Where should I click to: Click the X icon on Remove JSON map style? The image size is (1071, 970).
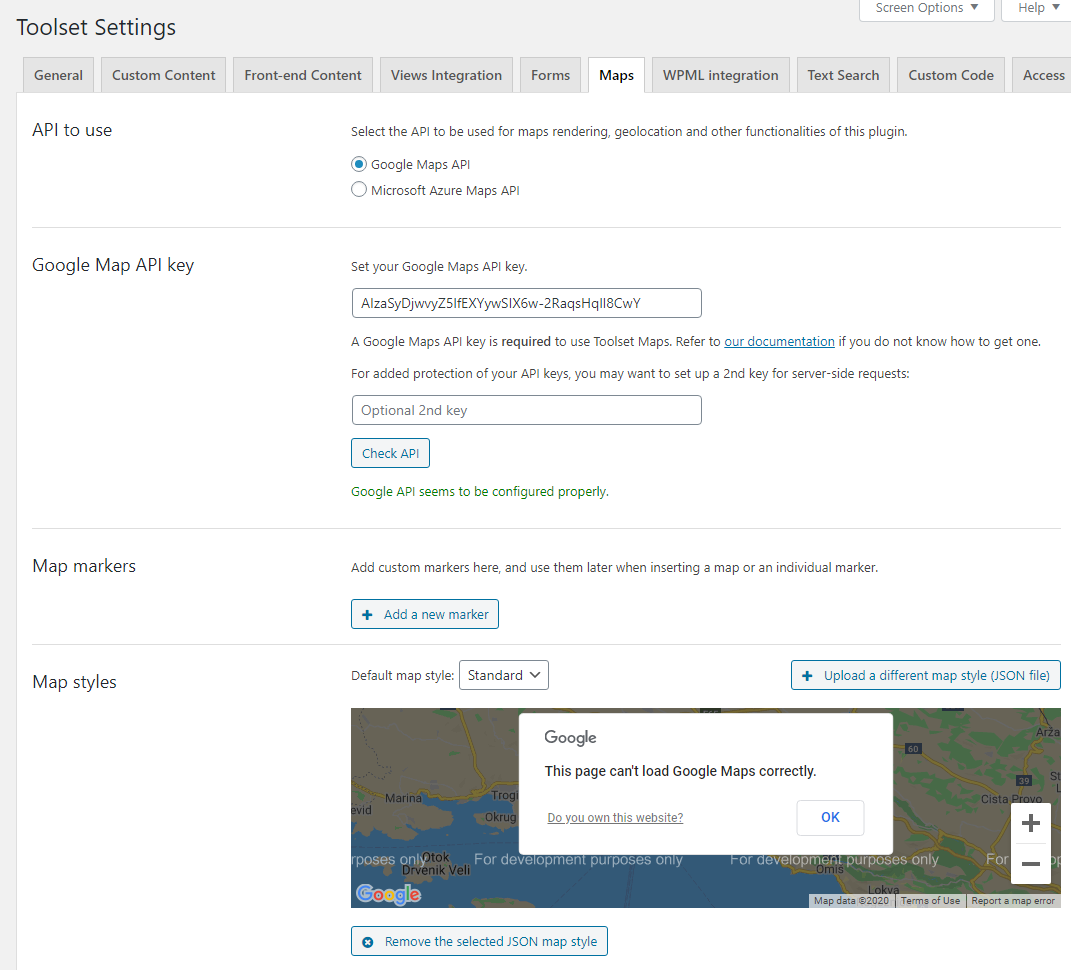[367, 942]
